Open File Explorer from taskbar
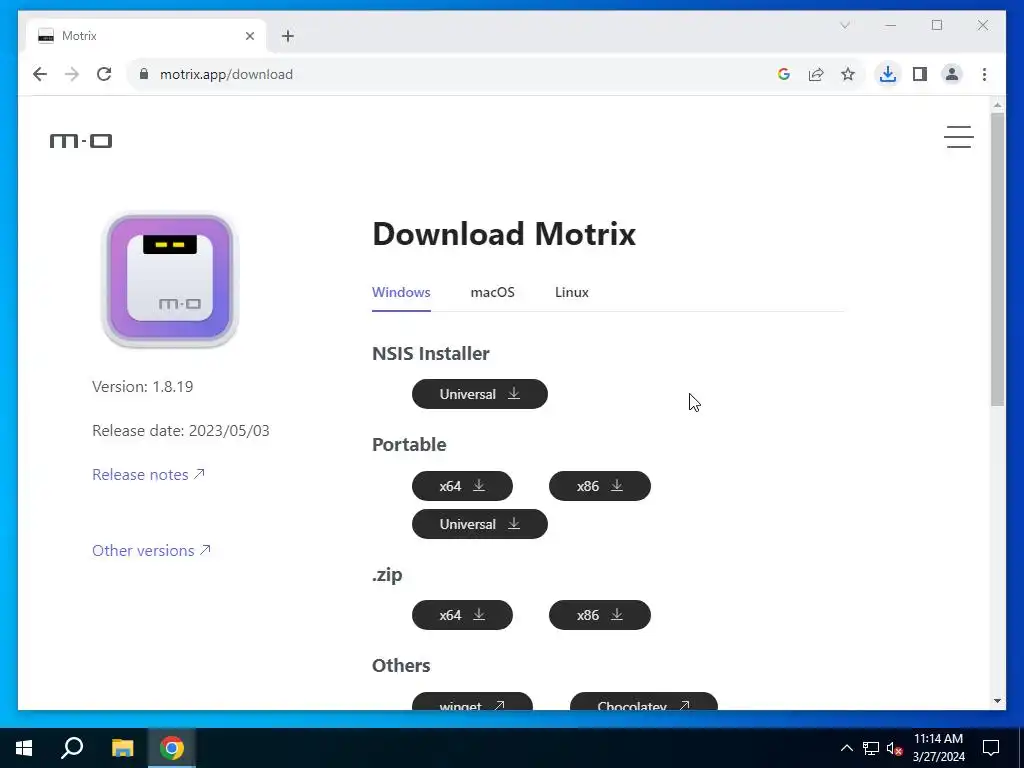1024x768 pixels. [122, 748]
